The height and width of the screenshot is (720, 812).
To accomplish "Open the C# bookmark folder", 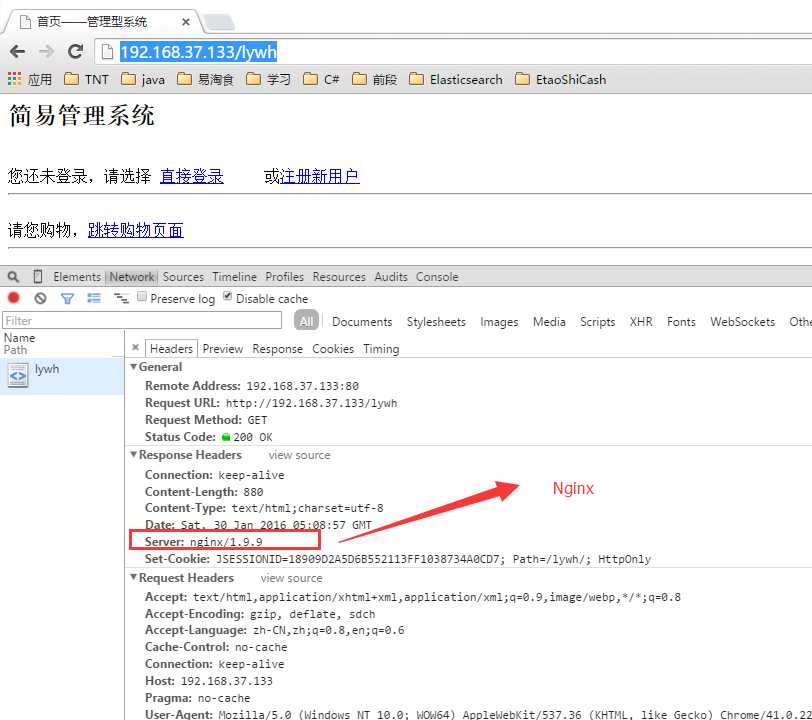I will tap(321, 79).
